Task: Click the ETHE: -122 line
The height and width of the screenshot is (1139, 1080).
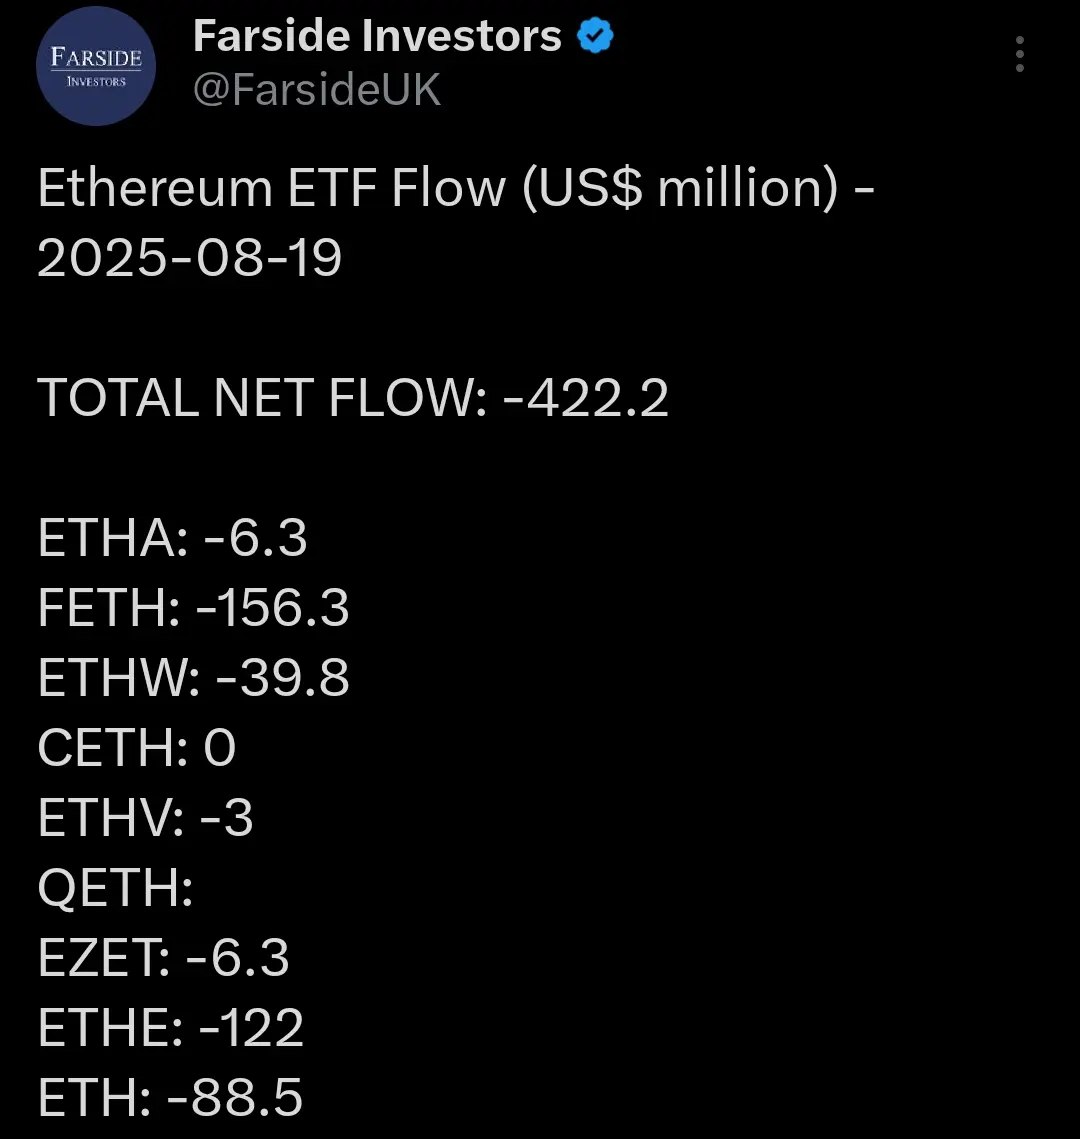Action: [x=171, y=1027]
